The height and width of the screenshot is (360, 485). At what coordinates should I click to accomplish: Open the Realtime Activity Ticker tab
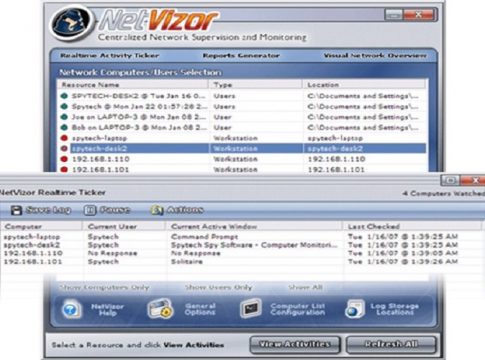110,56
